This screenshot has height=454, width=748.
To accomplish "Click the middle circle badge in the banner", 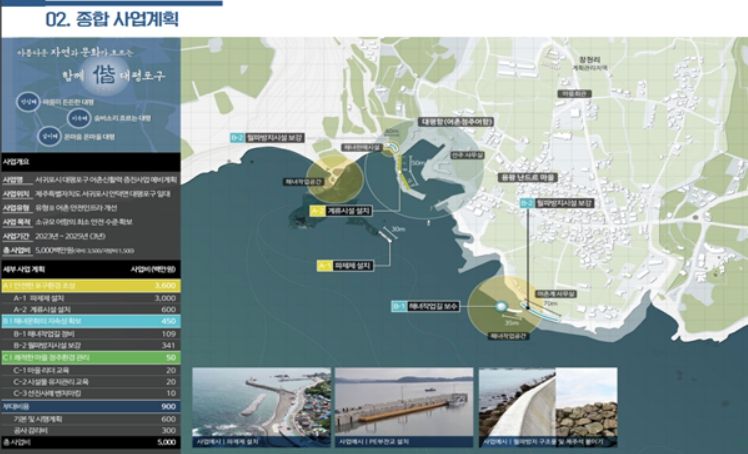I will [79, 118].
